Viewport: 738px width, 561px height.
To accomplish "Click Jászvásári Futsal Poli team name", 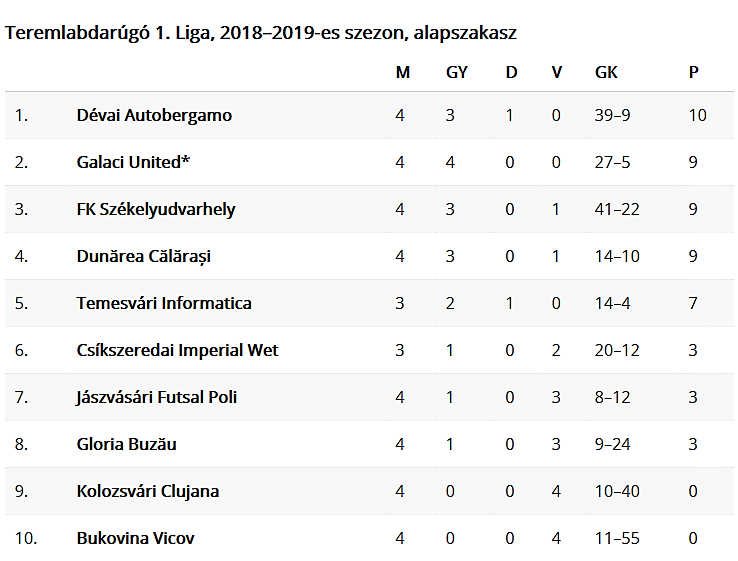I will [156, 397].
